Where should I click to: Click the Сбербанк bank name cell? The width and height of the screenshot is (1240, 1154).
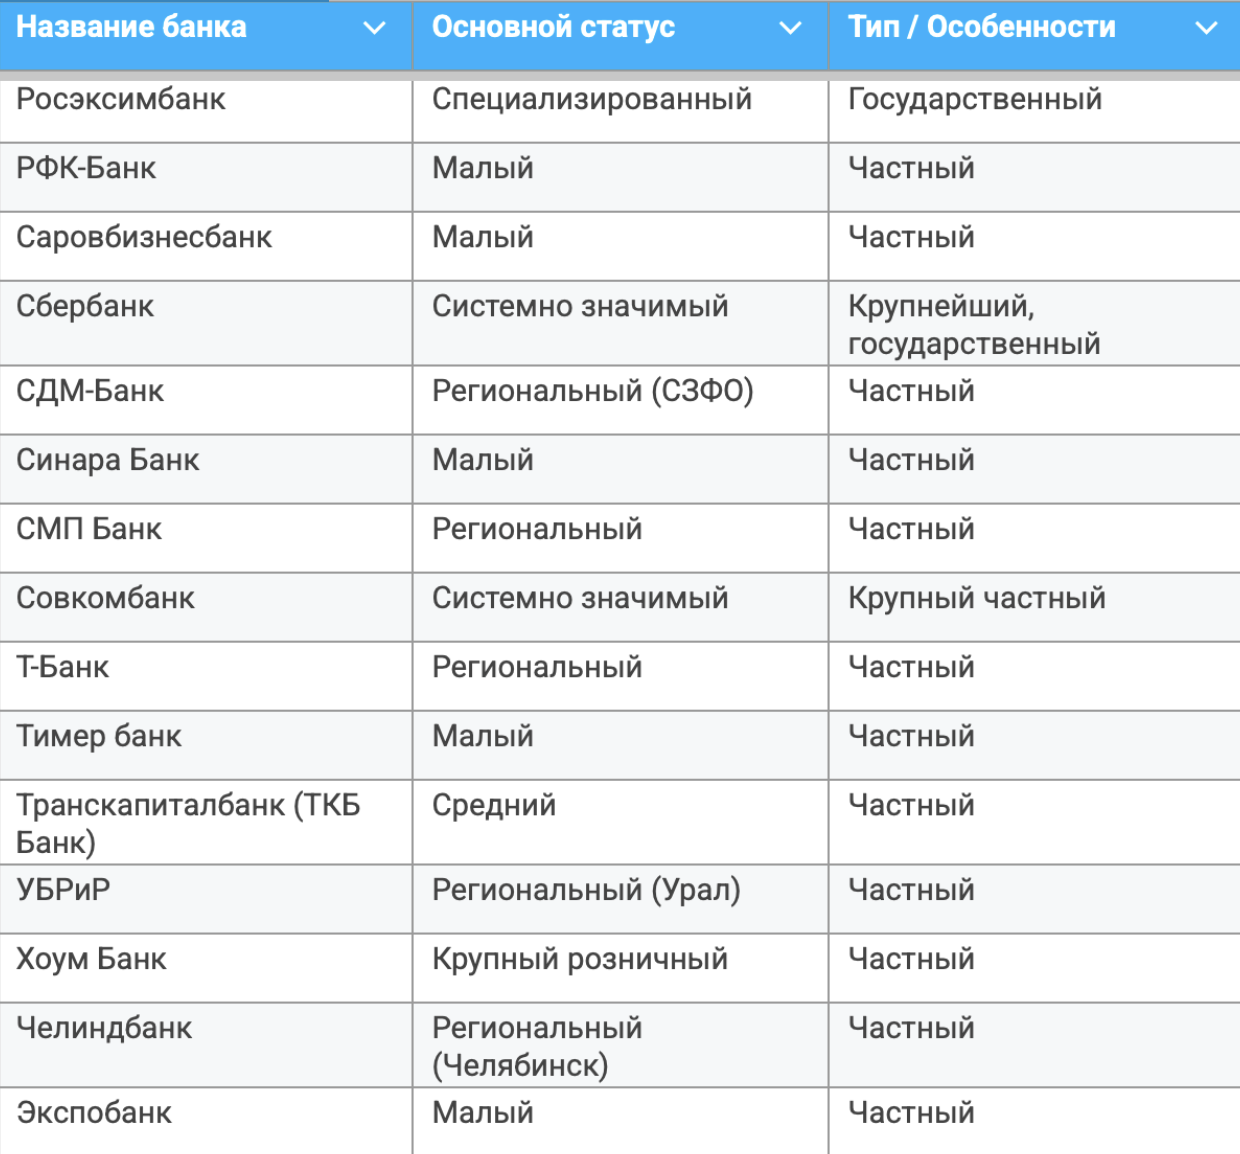pos(85,307)
